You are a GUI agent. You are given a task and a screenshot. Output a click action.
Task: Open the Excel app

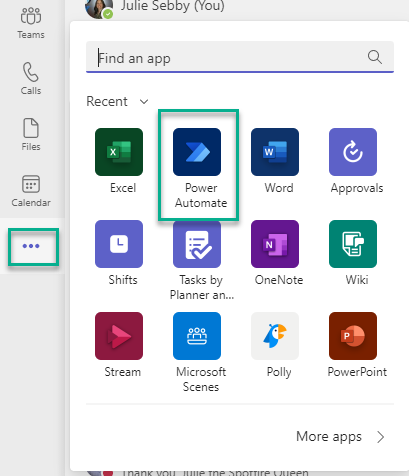click(119, 152)
